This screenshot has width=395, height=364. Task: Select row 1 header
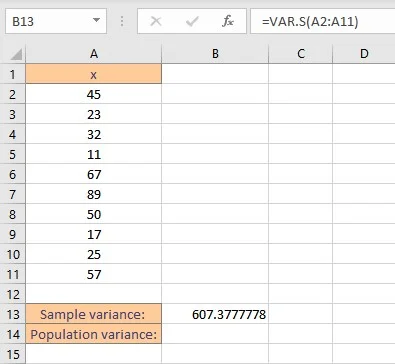(13, 74)
